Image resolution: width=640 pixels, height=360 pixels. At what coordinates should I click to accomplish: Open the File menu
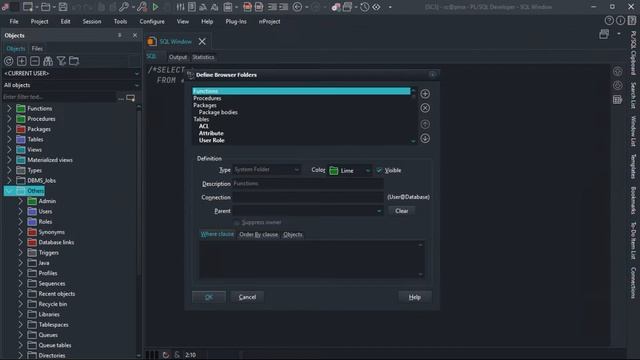[14, 22]
